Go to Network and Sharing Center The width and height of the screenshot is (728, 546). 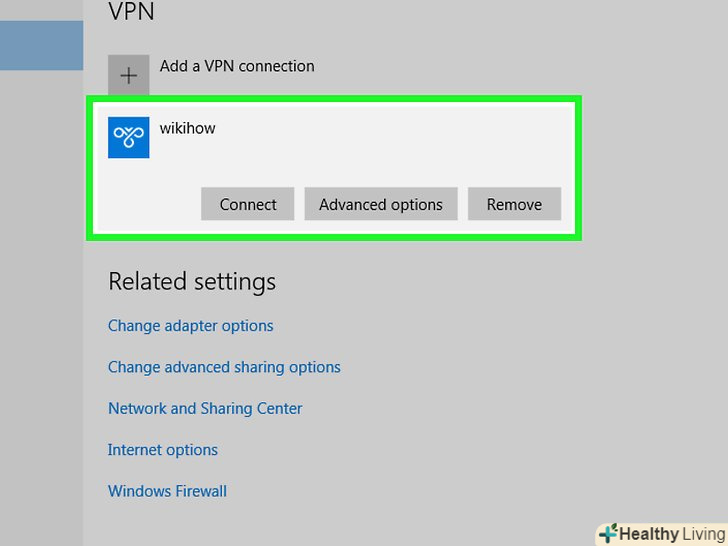(205, 408)
